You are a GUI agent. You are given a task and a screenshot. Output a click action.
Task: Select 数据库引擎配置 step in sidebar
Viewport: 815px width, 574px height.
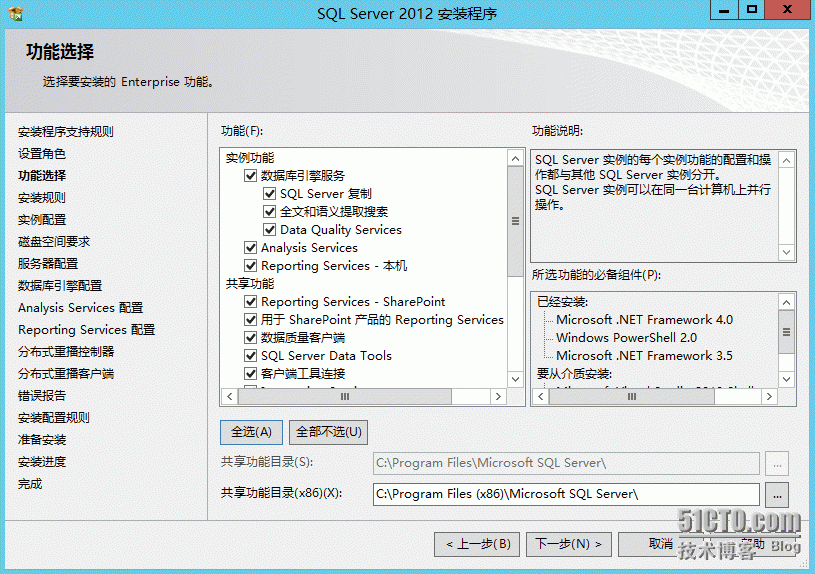click(x=60, y=286)
